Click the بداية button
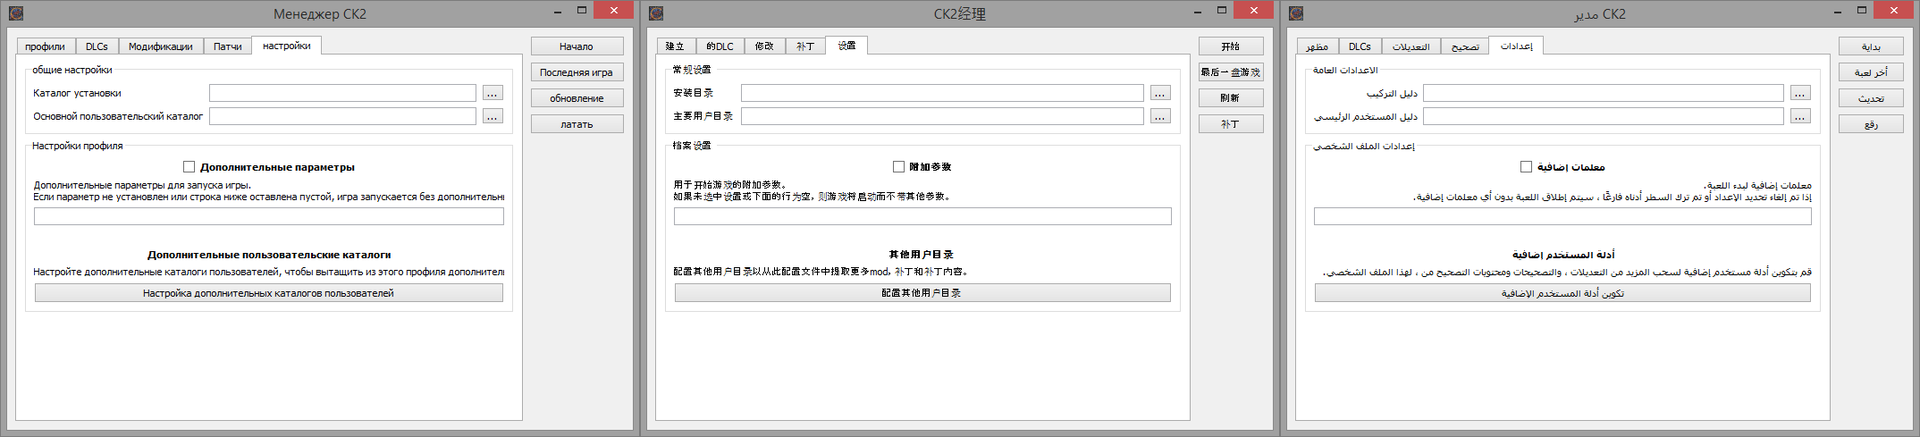 click(x=1871, y=46)
